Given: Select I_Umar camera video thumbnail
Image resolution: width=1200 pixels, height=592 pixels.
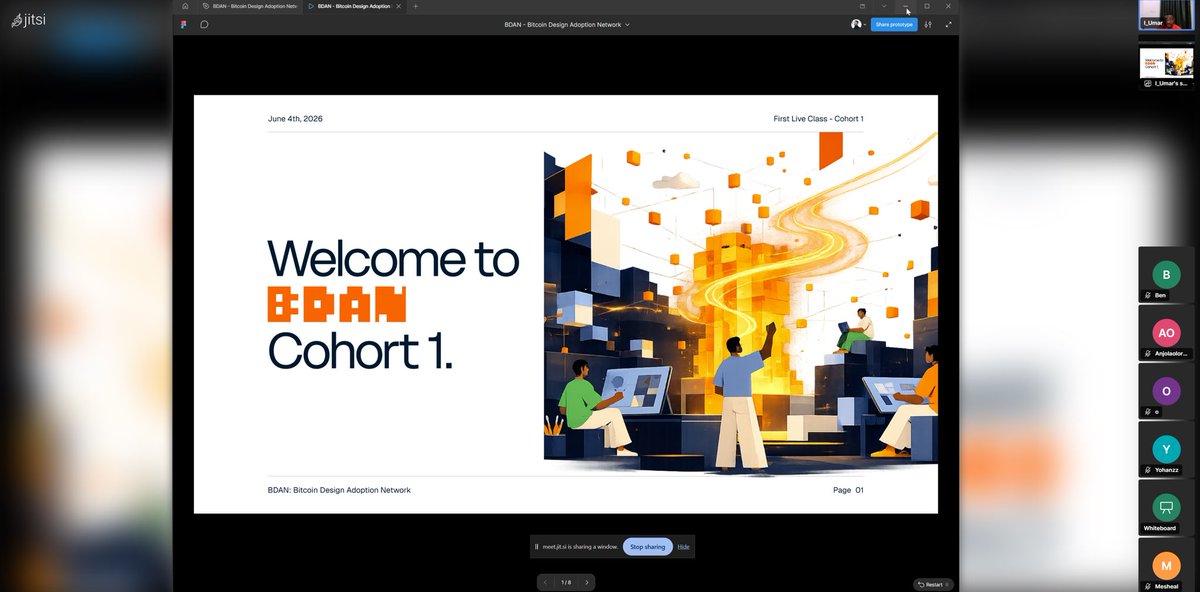Looking at the screenshot, I should 1167,15.
